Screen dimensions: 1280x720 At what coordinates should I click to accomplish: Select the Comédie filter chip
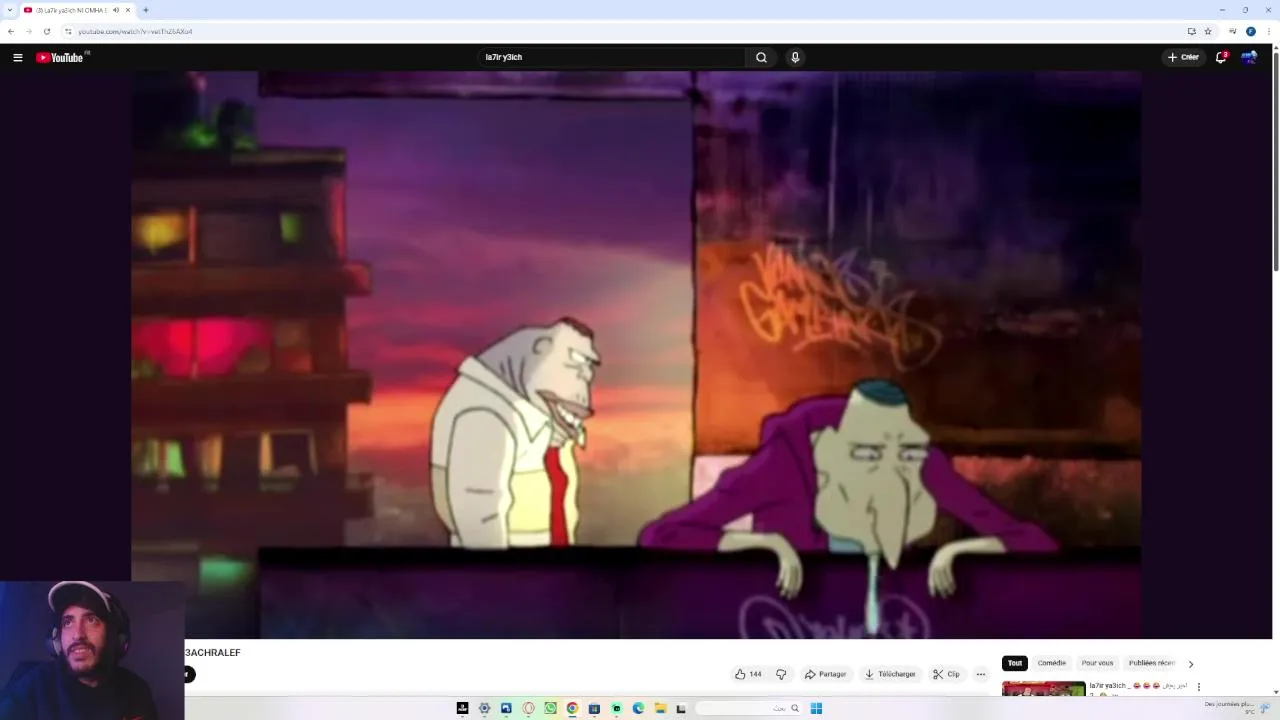coord(1052,663)
